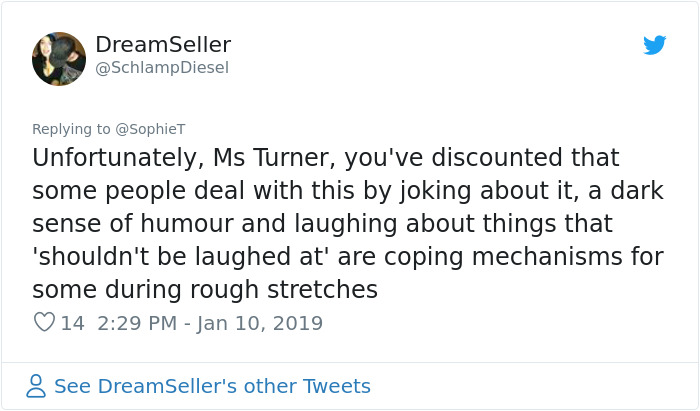Open the DreamSeller display name
700x411 pixels.
click(x=163, y=45)
